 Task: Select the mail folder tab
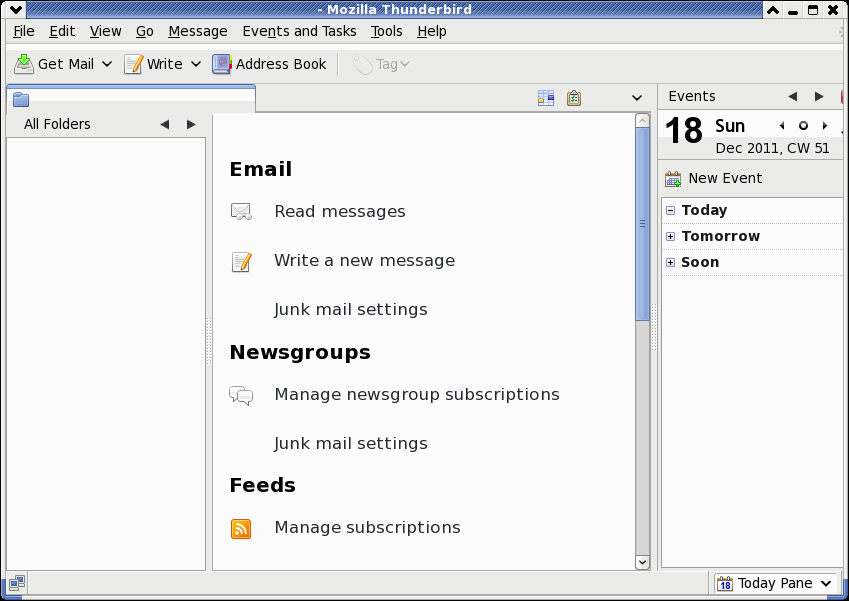pos(131,99)
